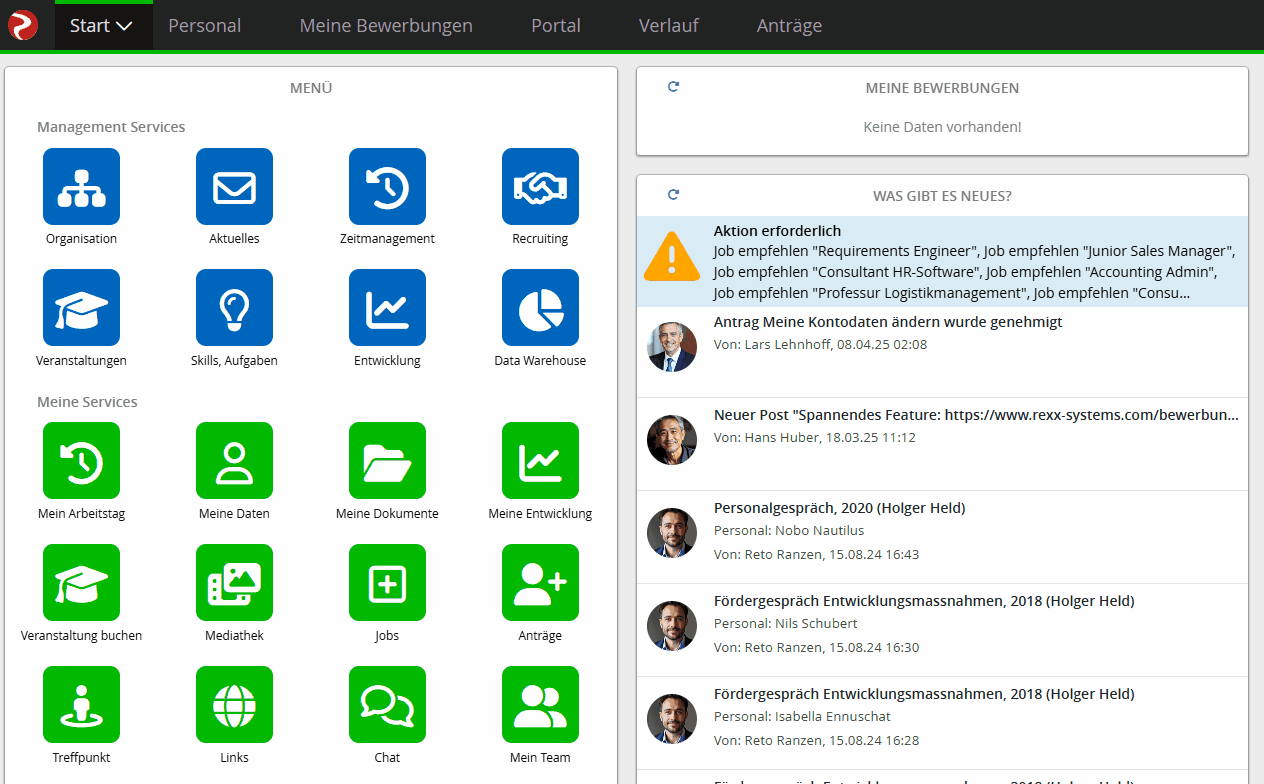Open the blue Entwicklung chart icon
Image resolution: width=1264 pixels, height=784 pixels.
(387, 308)
